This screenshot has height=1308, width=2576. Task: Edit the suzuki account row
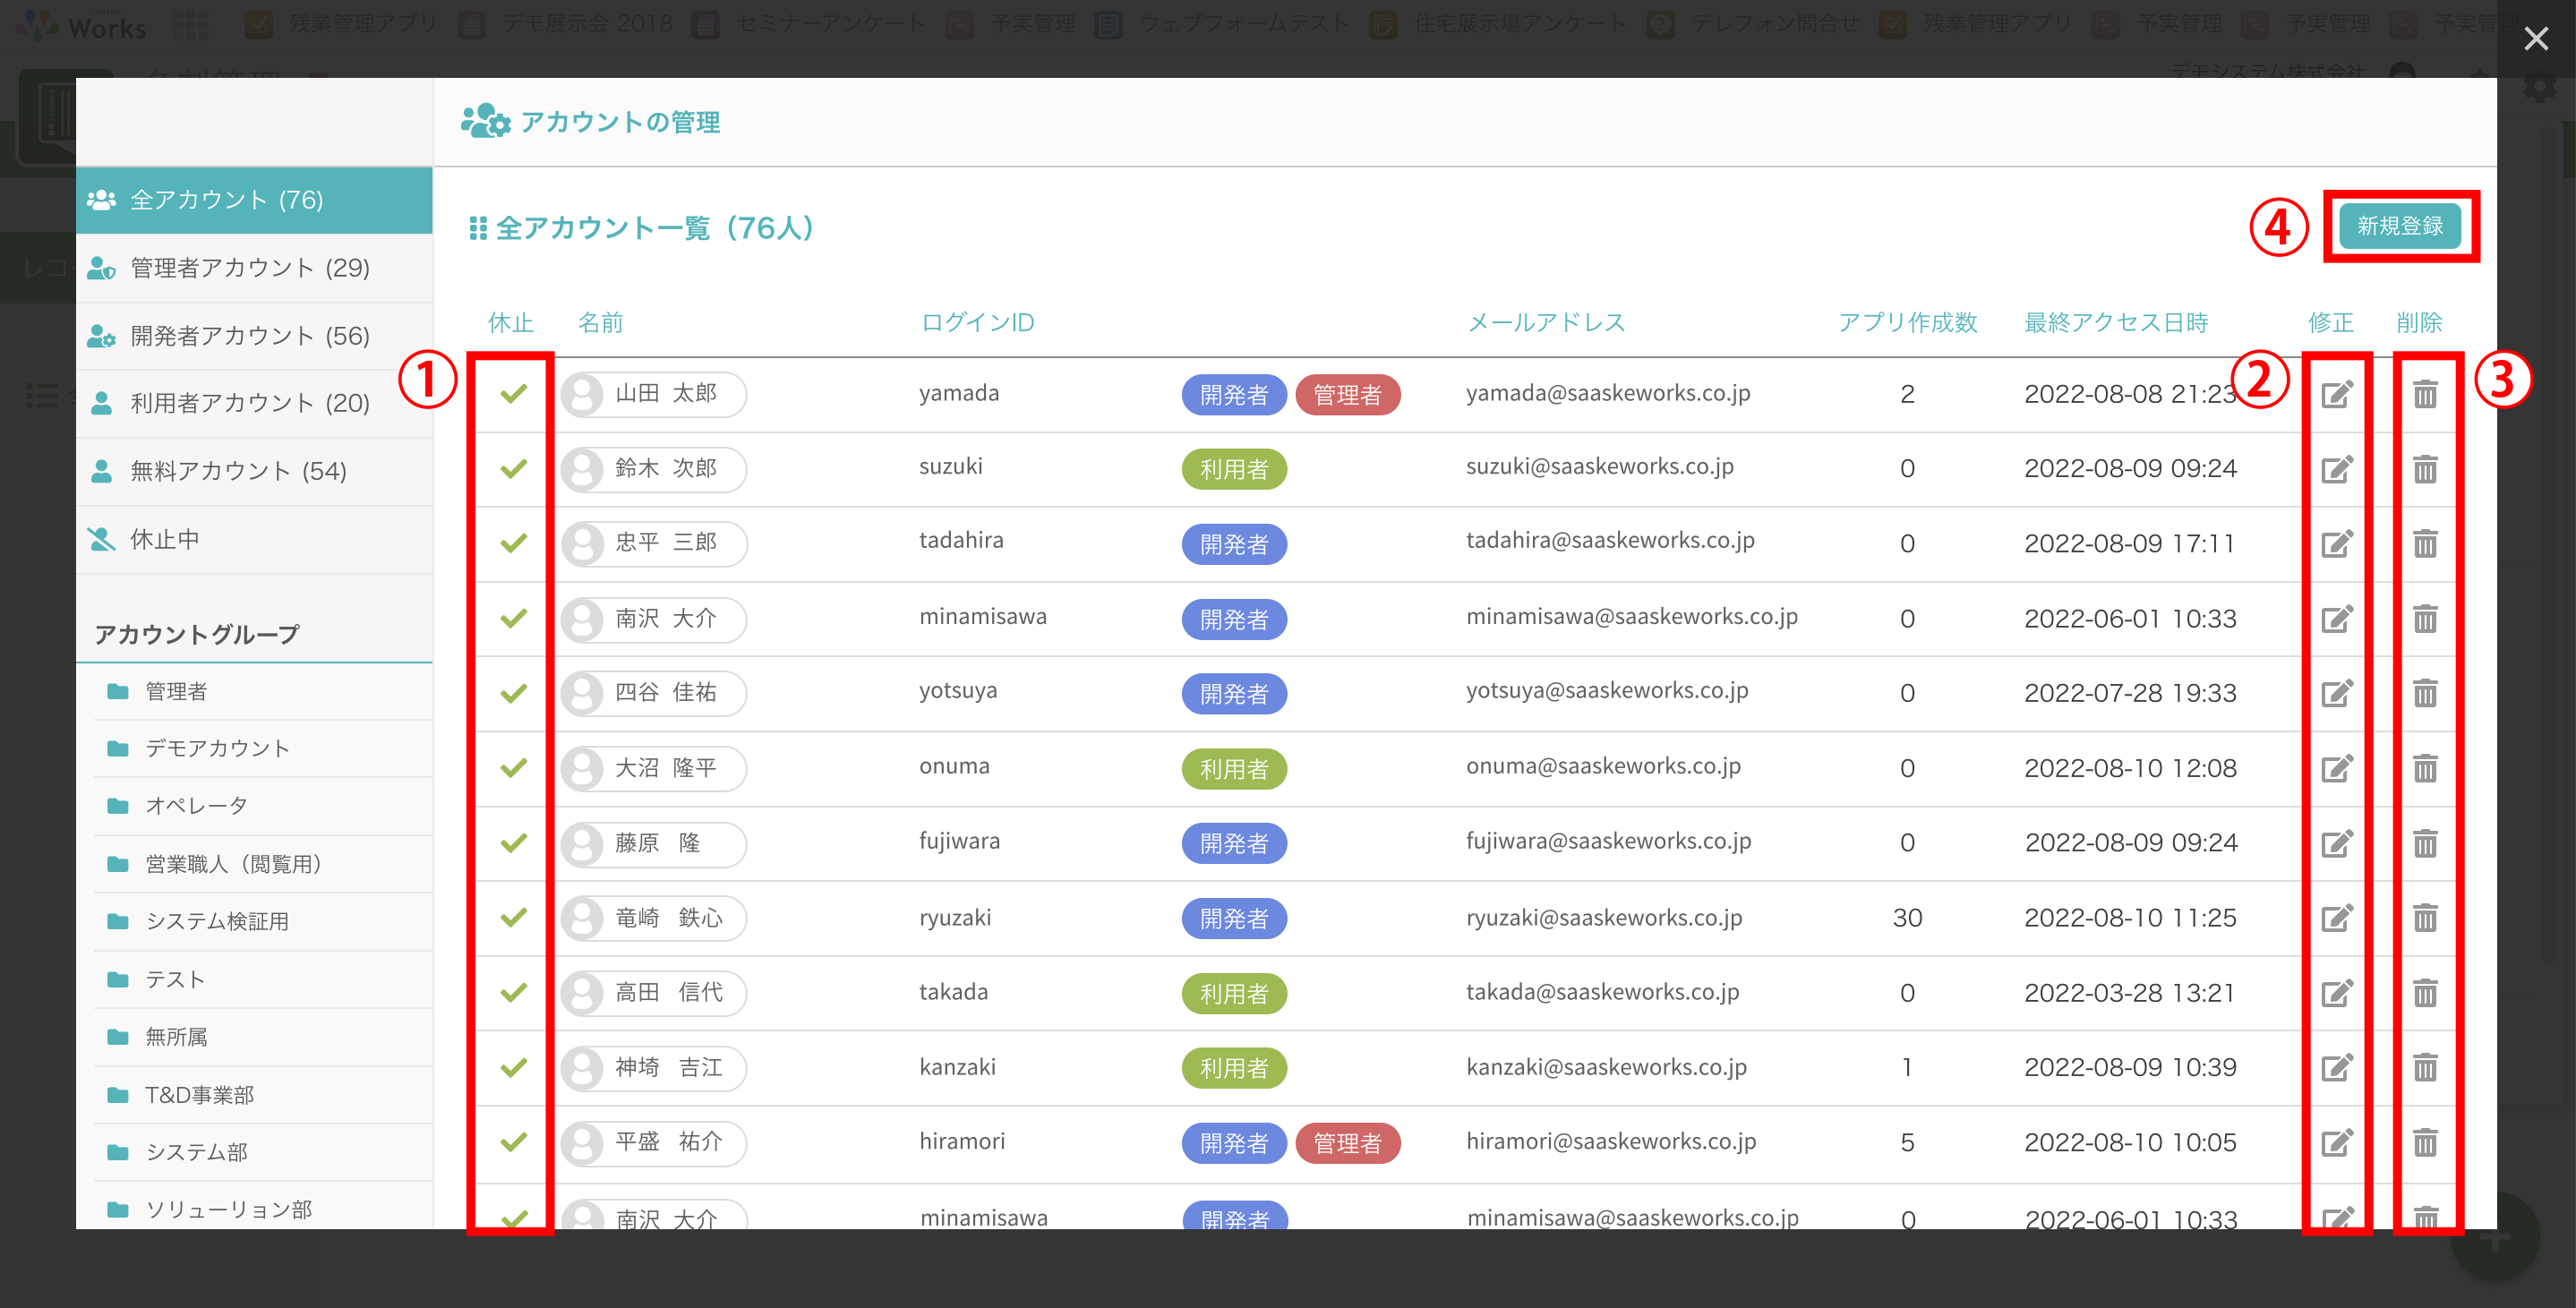2336,469
